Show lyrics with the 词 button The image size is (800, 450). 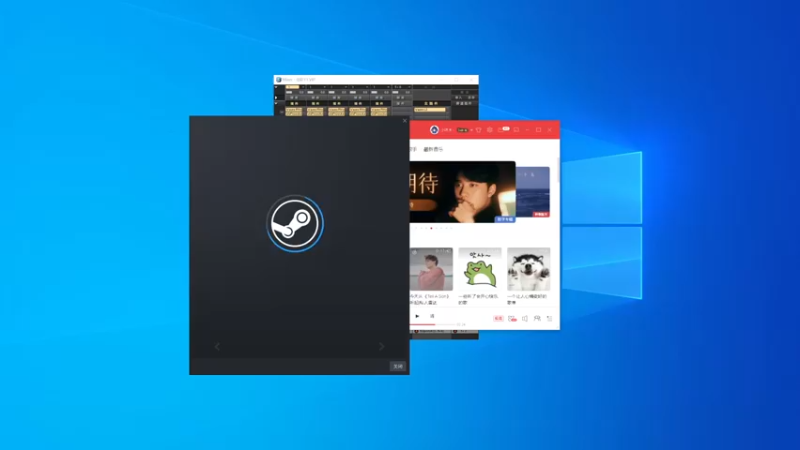click(432, 316)
